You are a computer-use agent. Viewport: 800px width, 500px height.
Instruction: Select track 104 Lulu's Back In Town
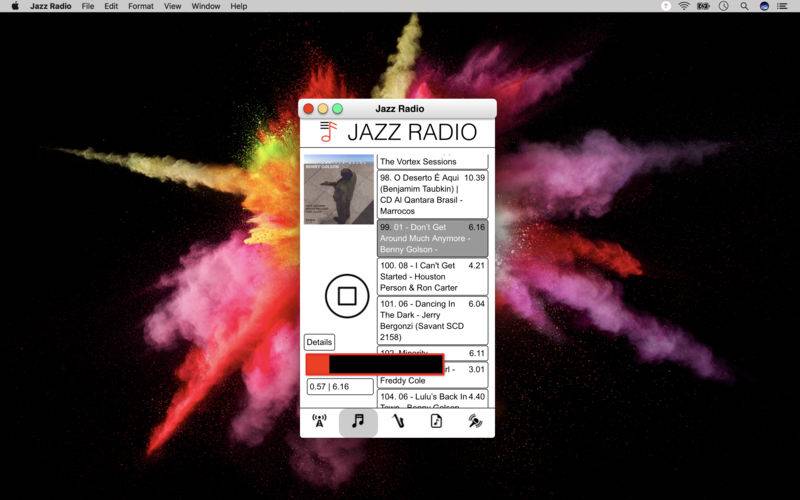(x=433, y=399)
